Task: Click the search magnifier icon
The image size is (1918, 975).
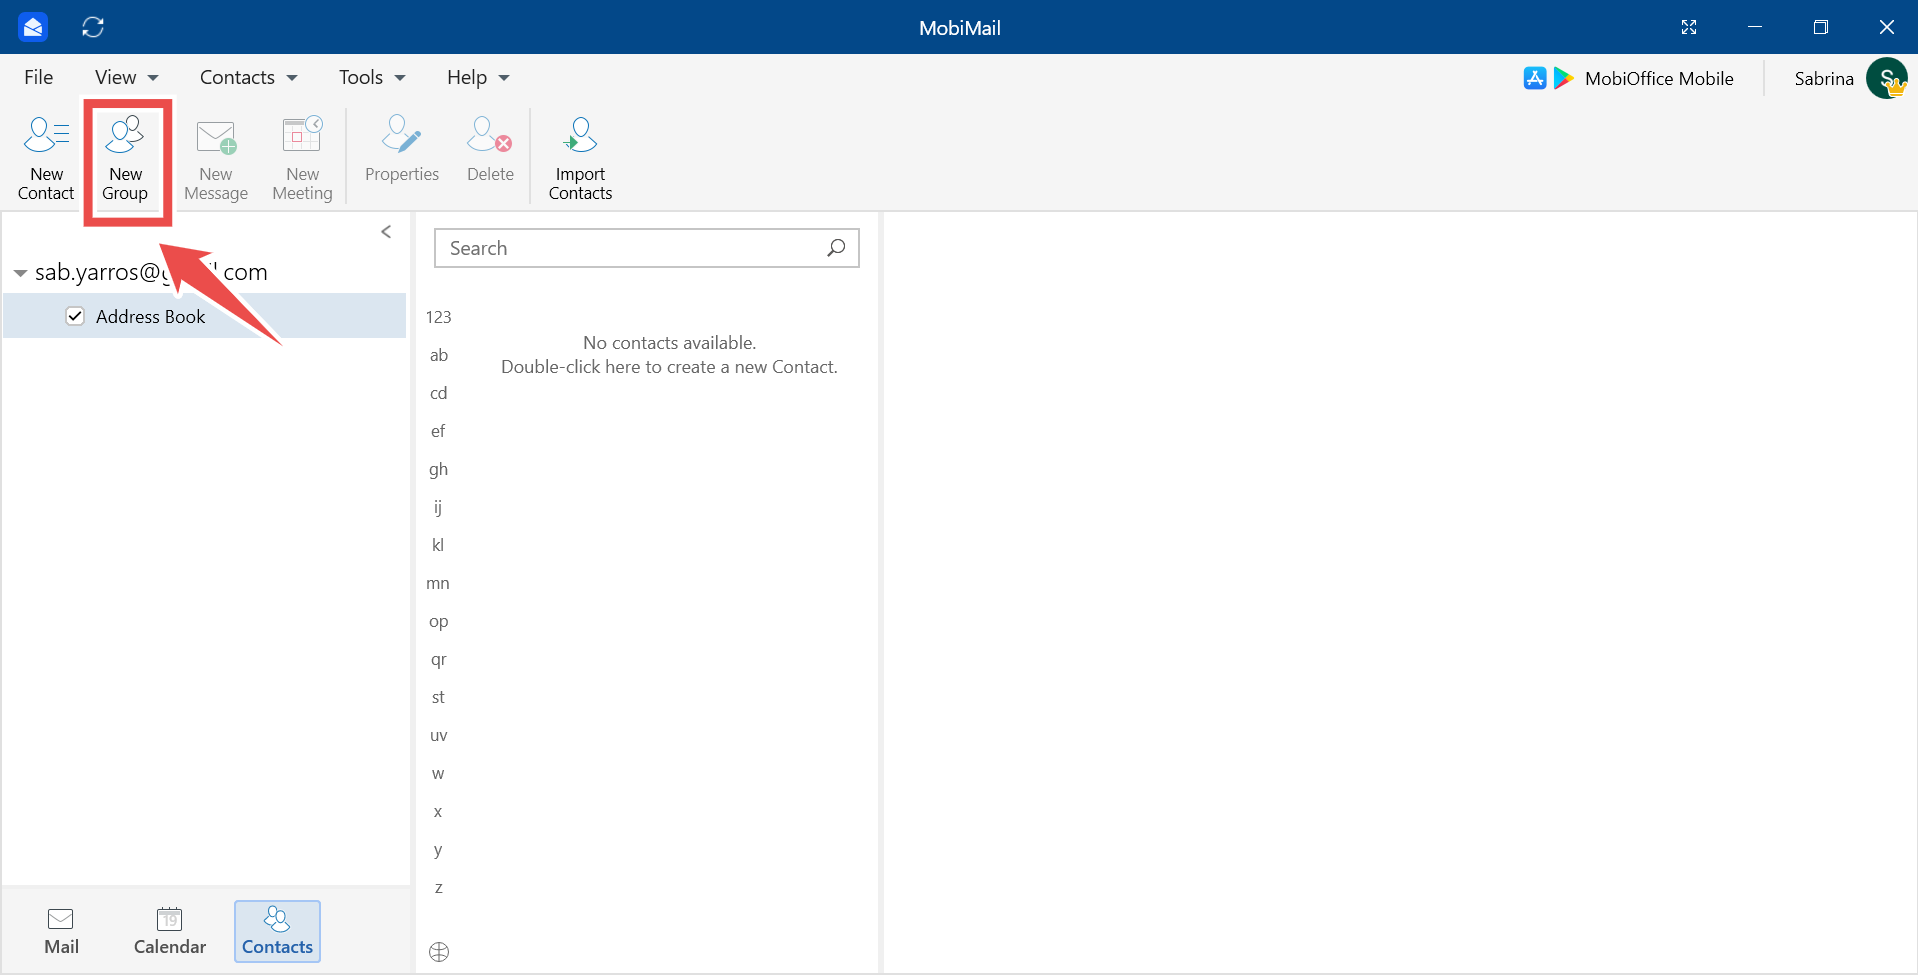Action: click(x=836, y=248)
